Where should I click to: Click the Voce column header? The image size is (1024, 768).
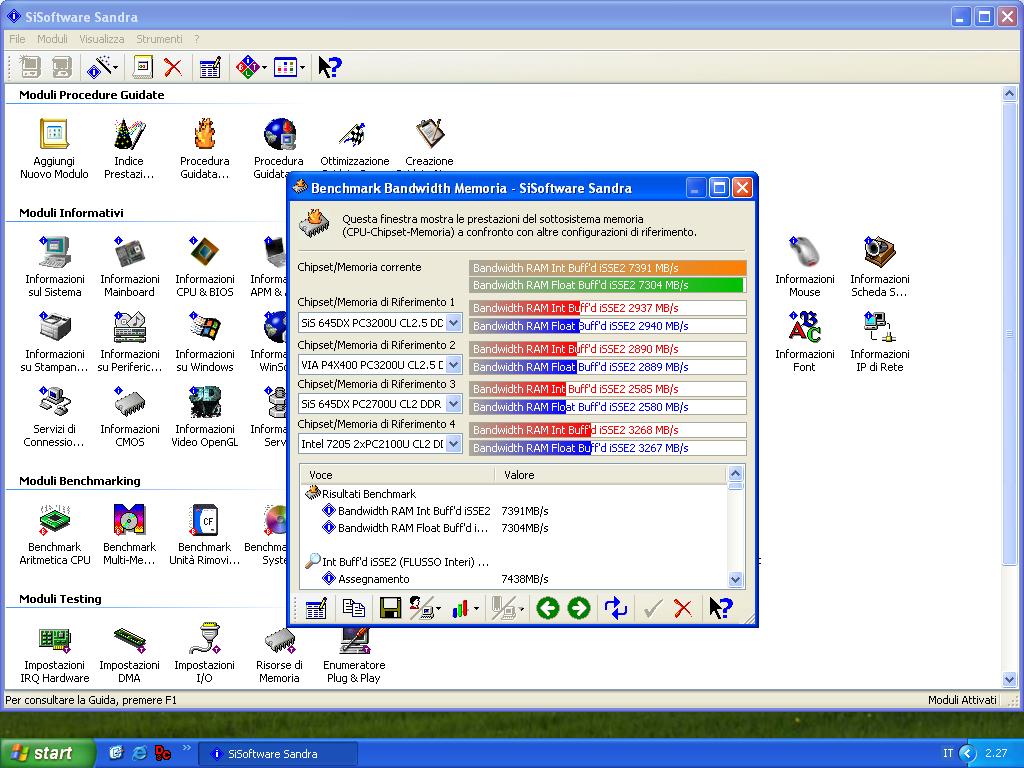tap(400, 475)
